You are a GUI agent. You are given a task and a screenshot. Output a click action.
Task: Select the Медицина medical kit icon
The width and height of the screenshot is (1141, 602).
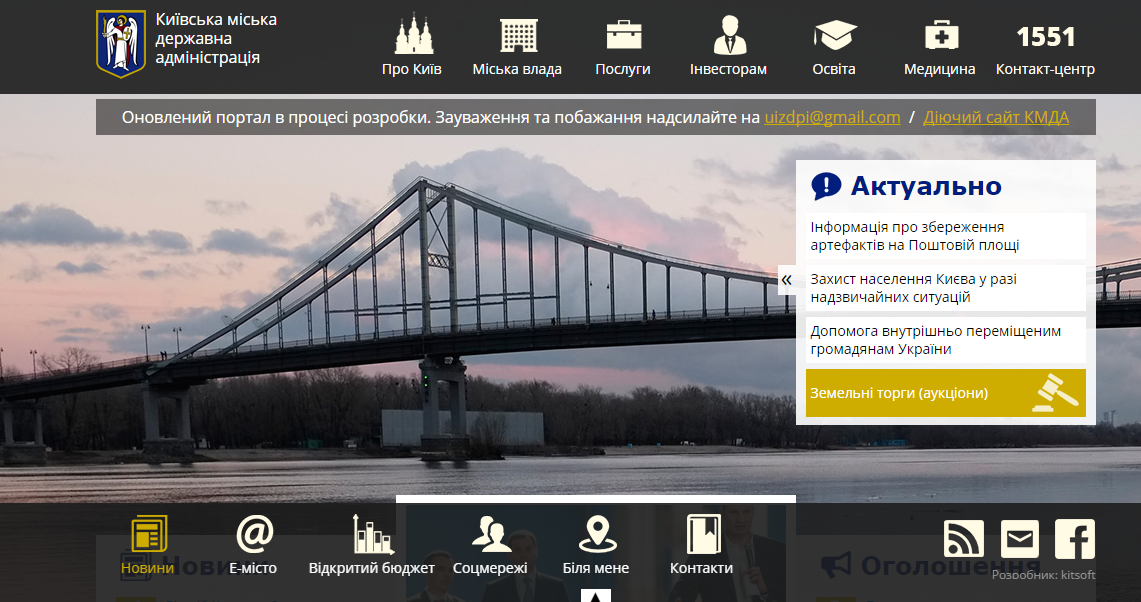pyautogui.click(x=940, y=35)
